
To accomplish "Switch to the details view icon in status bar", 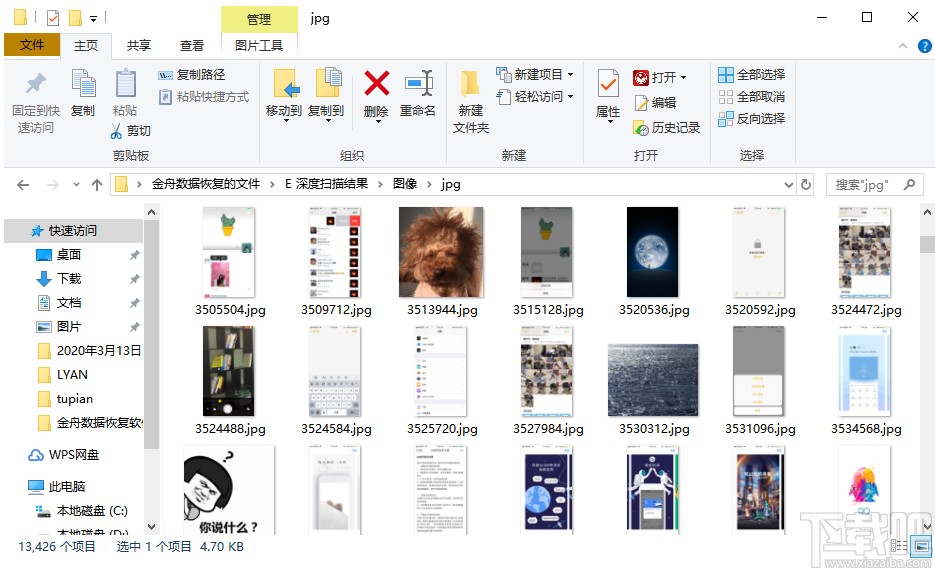I will [x=898, y=545].
